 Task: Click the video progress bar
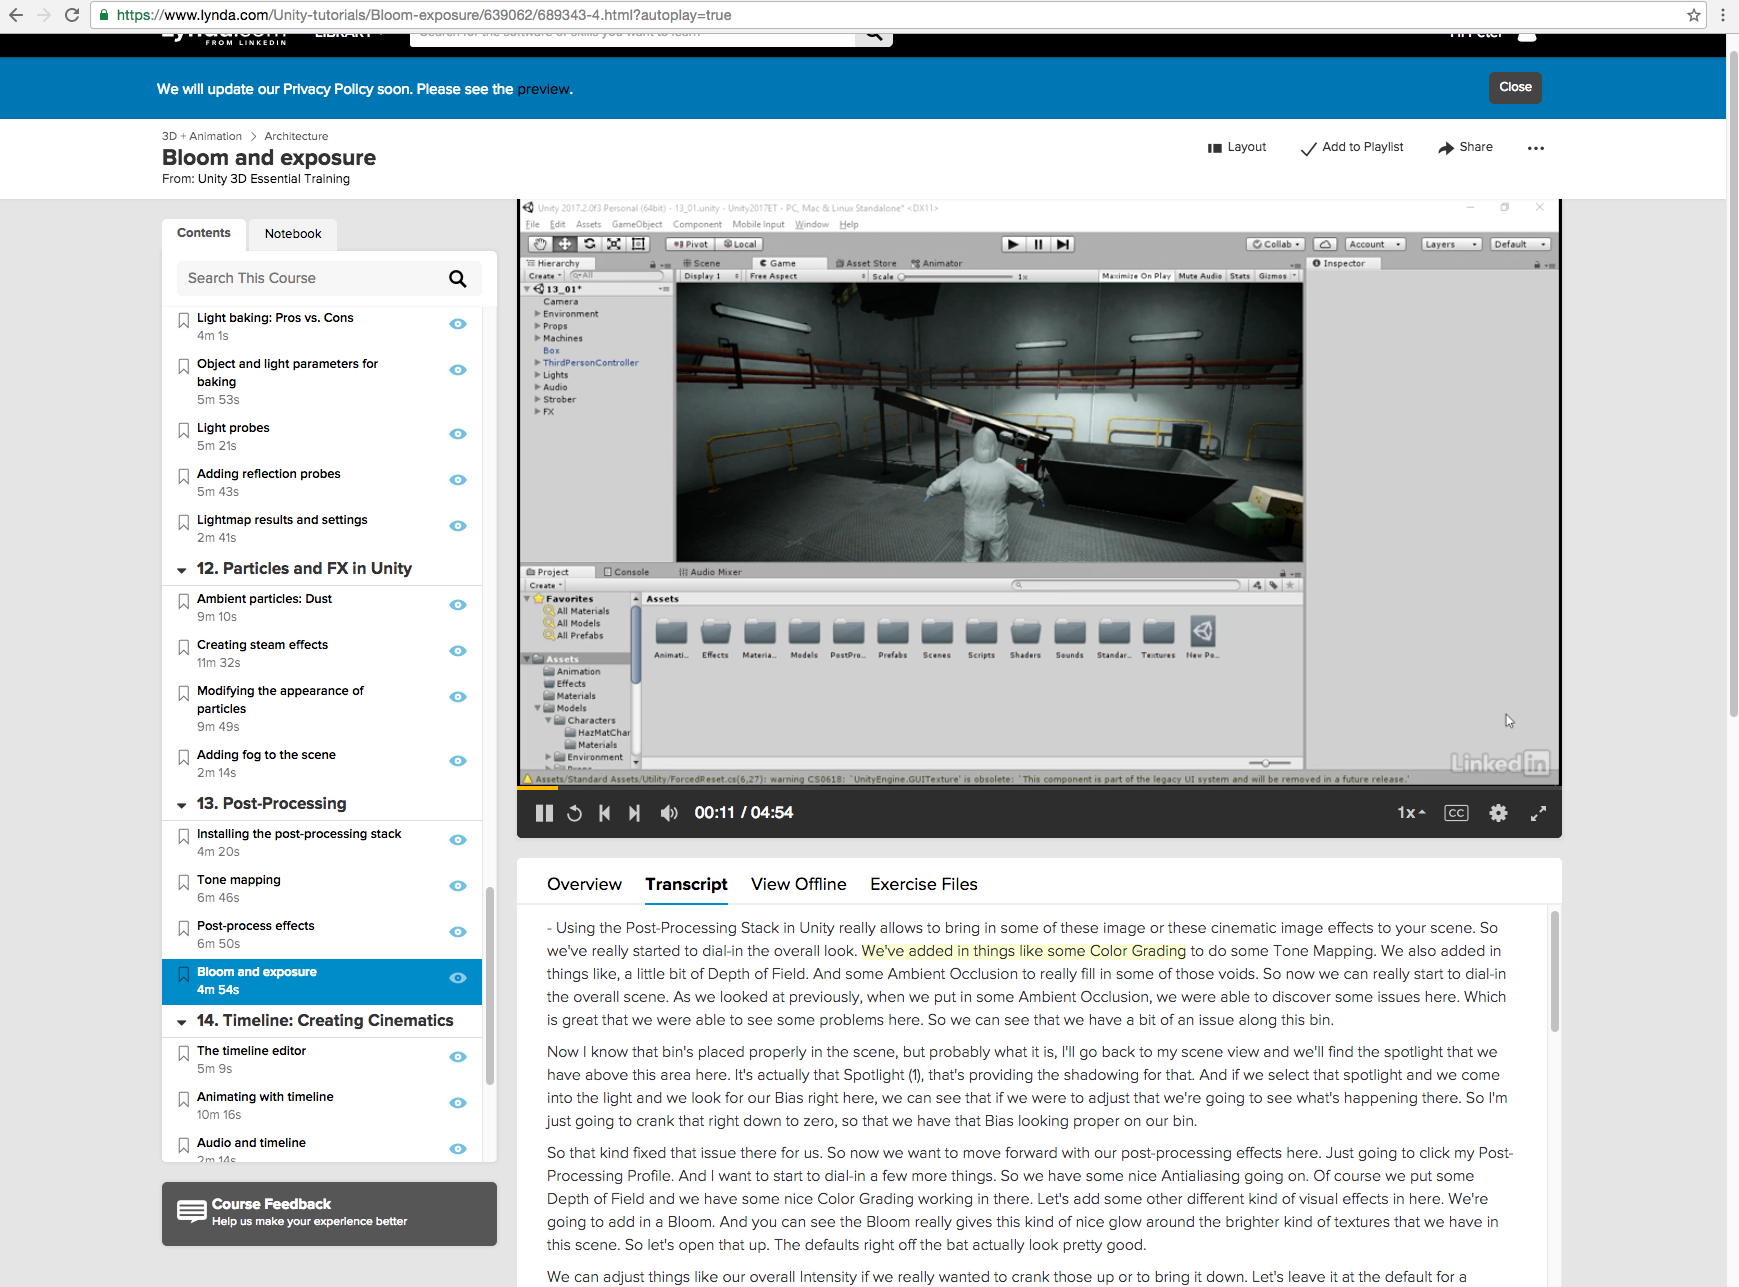pyautogui.click(x=1039, y=788)
